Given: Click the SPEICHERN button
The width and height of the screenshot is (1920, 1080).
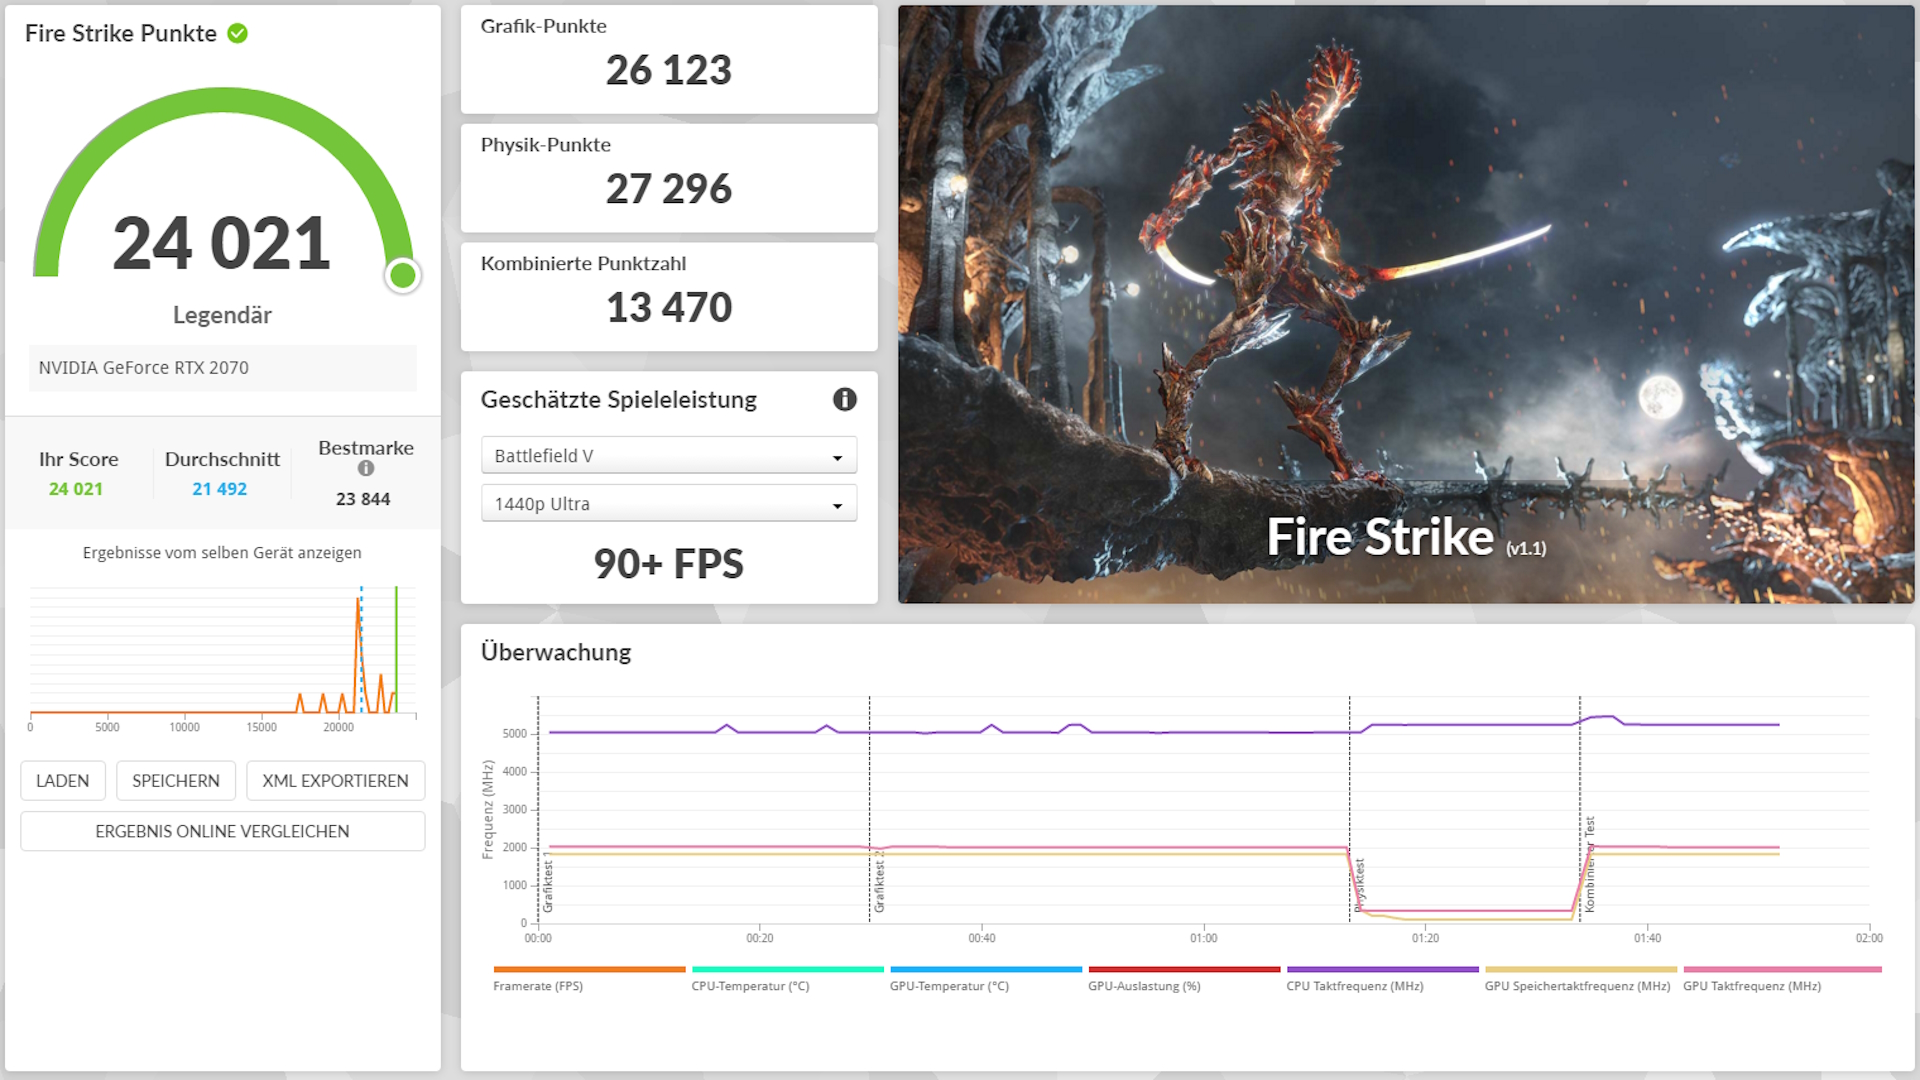Looking at the screenshot, I should click(x=175, y=781).
